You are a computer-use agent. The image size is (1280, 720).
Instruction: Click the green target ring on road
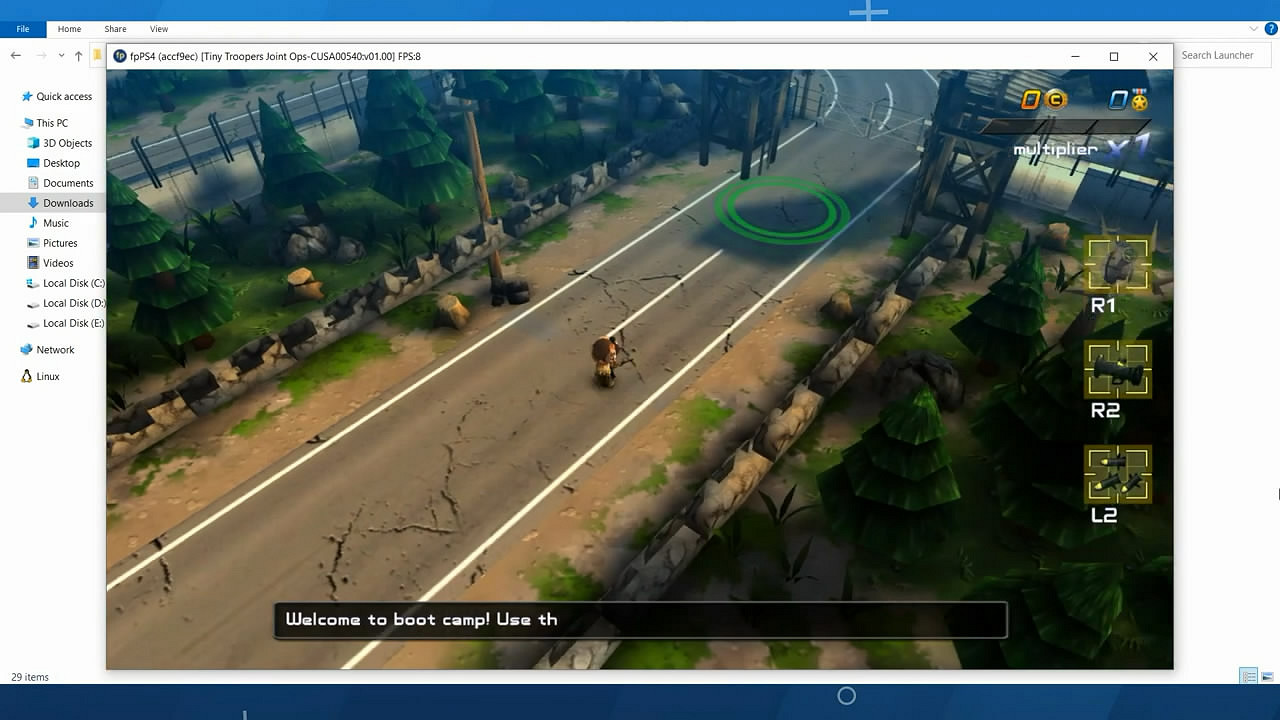point(782,210)
